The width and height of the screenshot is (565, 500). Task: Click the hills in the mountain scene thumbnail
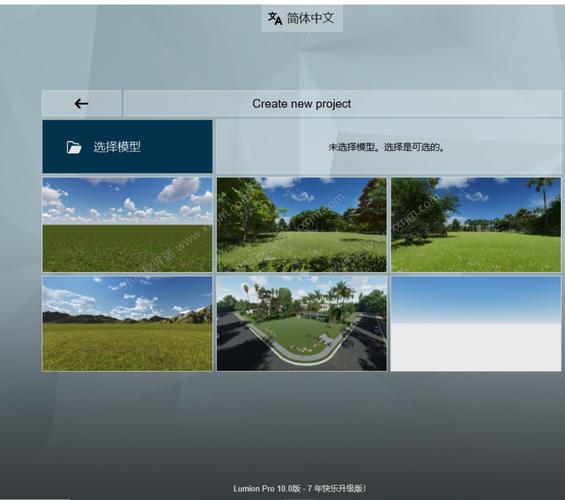click(127, 316)
